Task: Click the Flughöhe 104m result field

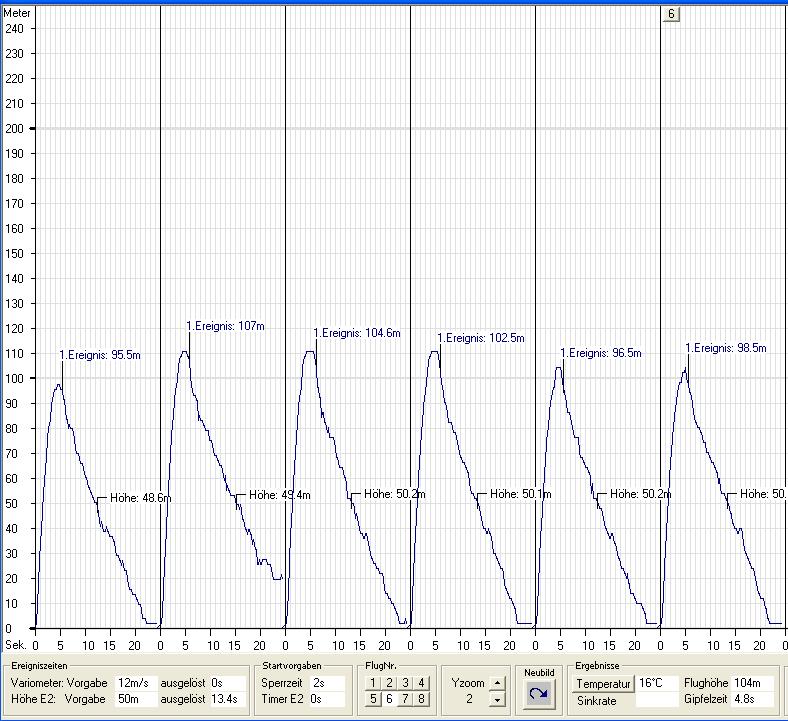Action: tap(754, 683)
